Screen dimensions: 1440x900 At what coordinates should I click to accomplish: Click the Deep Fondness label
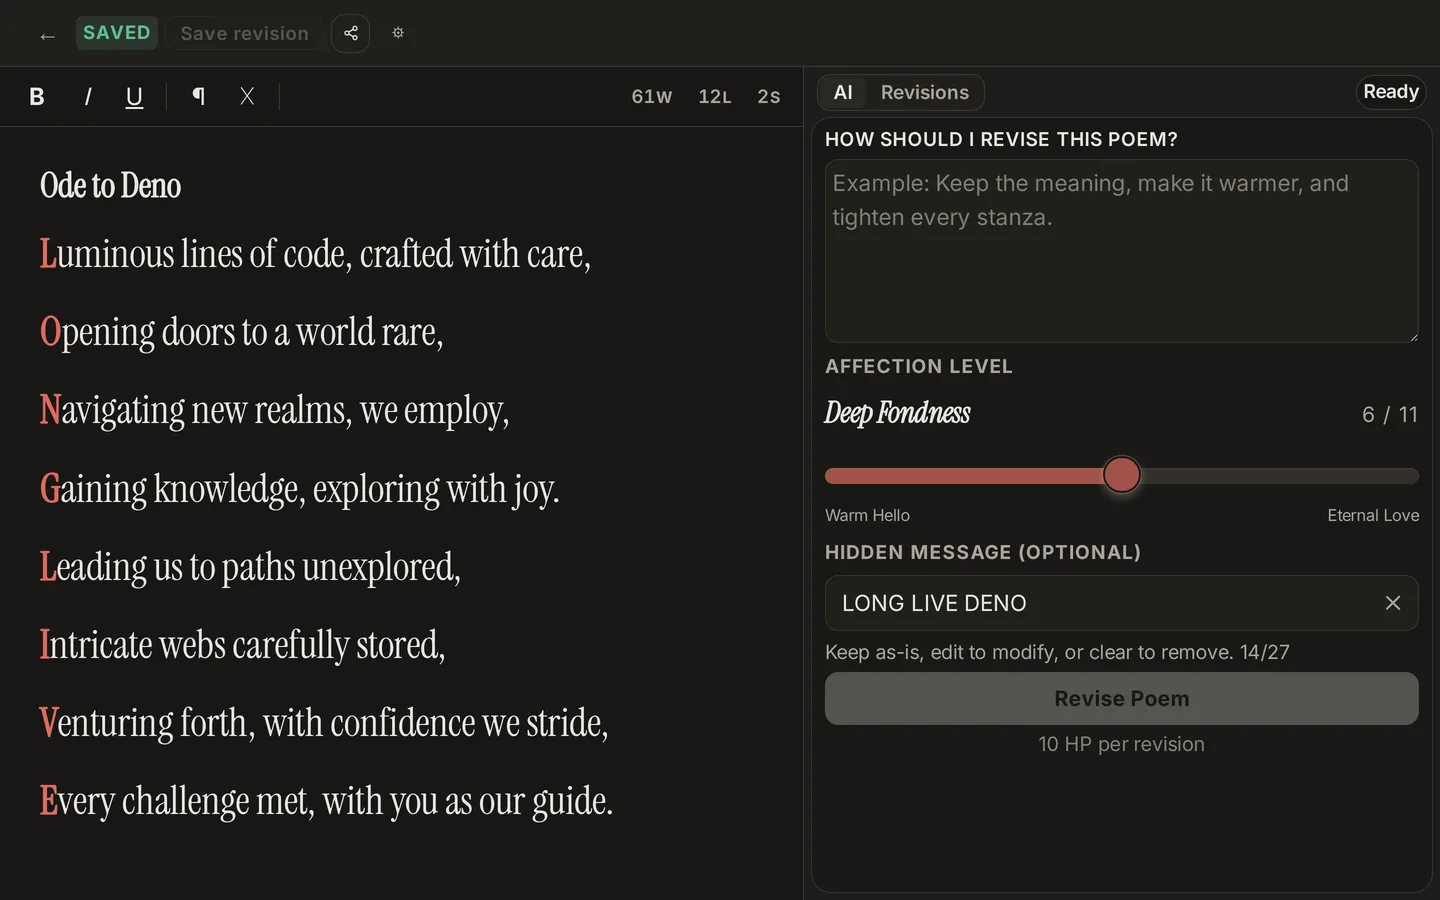(897, 413)
